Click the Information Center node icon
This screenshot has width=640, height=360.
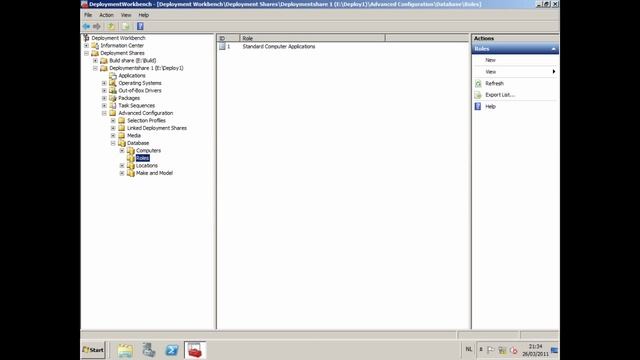[95, 46]
